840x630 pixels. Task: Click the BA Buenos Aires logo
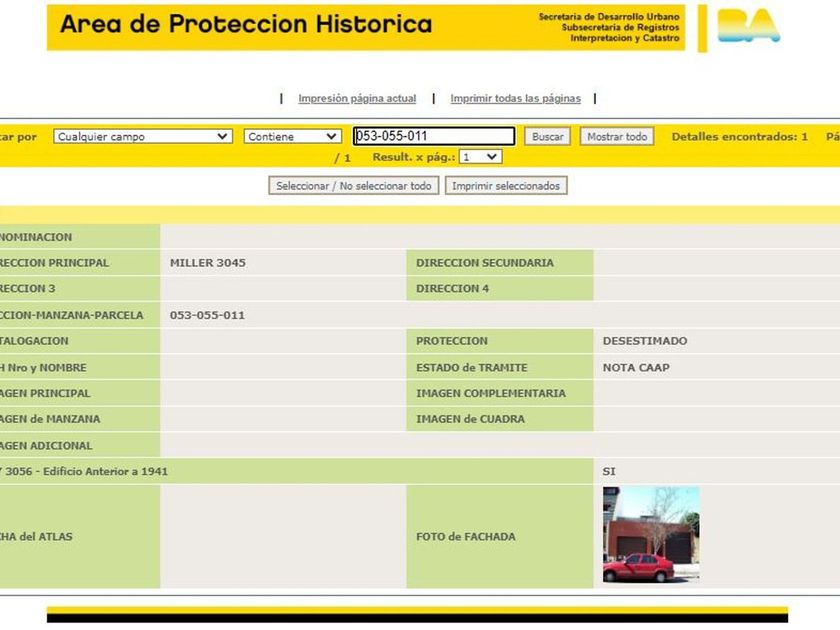pos(748,26)
